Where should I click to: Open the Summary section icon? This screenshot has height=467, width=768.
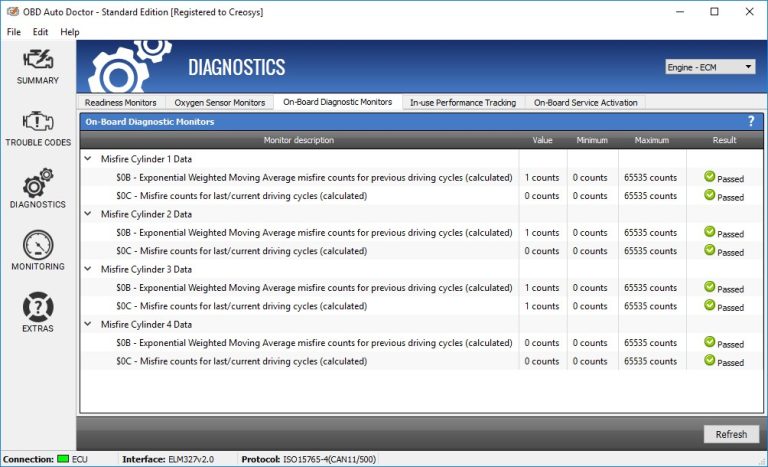[38, 59]
